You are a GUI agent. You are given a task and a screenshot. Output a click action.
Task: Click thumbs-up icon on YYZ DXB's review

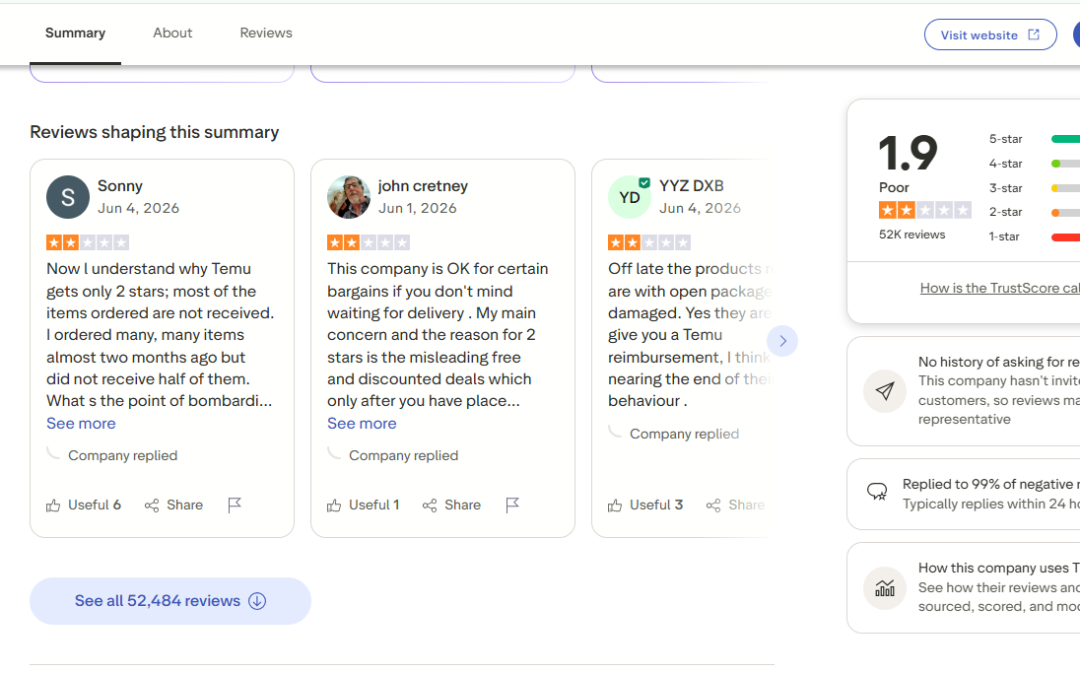click(615, 505)
